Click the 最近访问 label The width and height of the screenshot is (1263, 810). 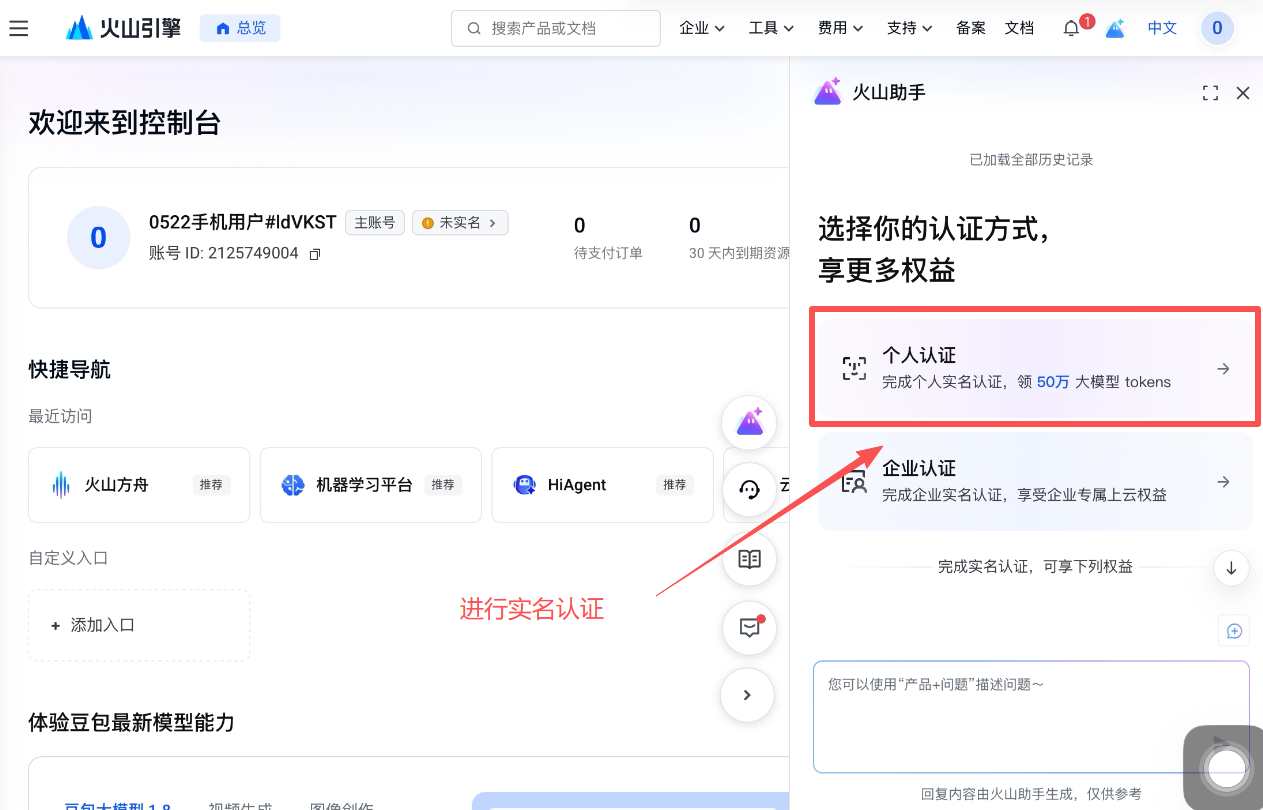coord(60,416)
